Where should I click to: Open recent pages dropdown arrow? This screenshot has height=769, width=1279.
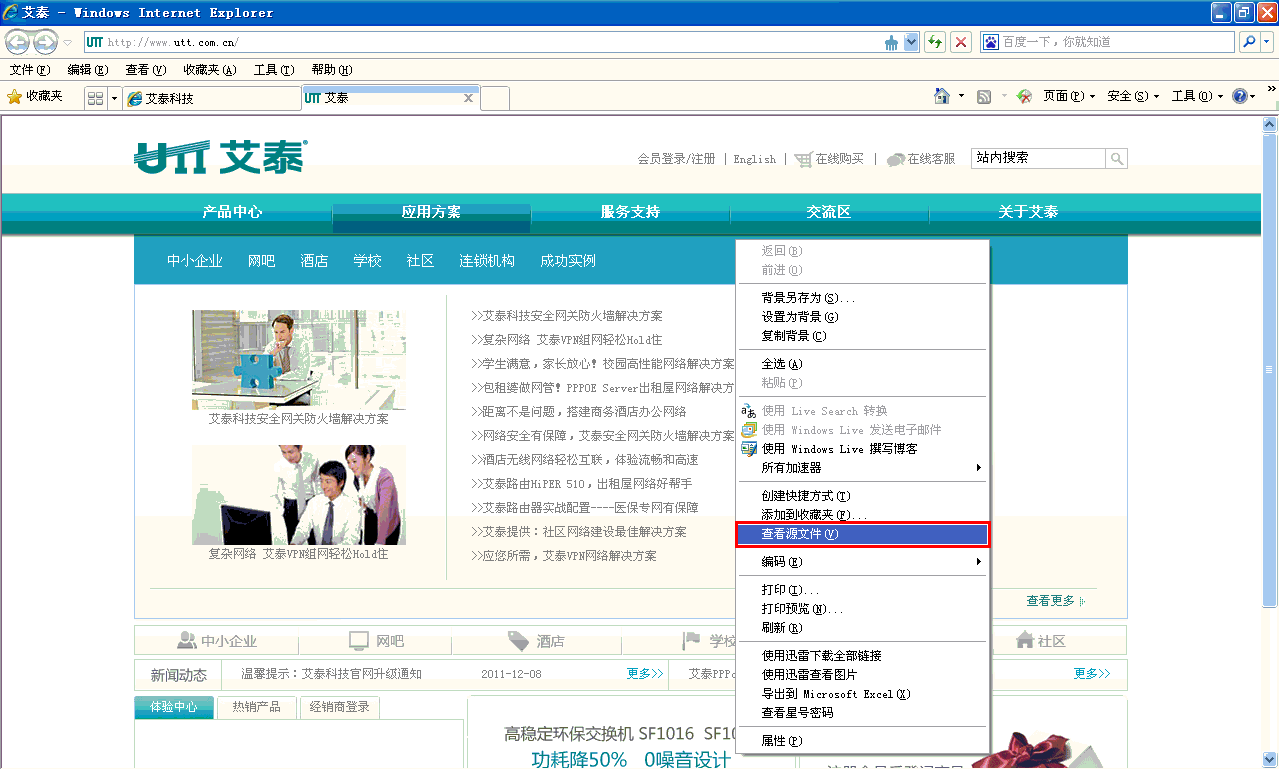click(67, 42)
